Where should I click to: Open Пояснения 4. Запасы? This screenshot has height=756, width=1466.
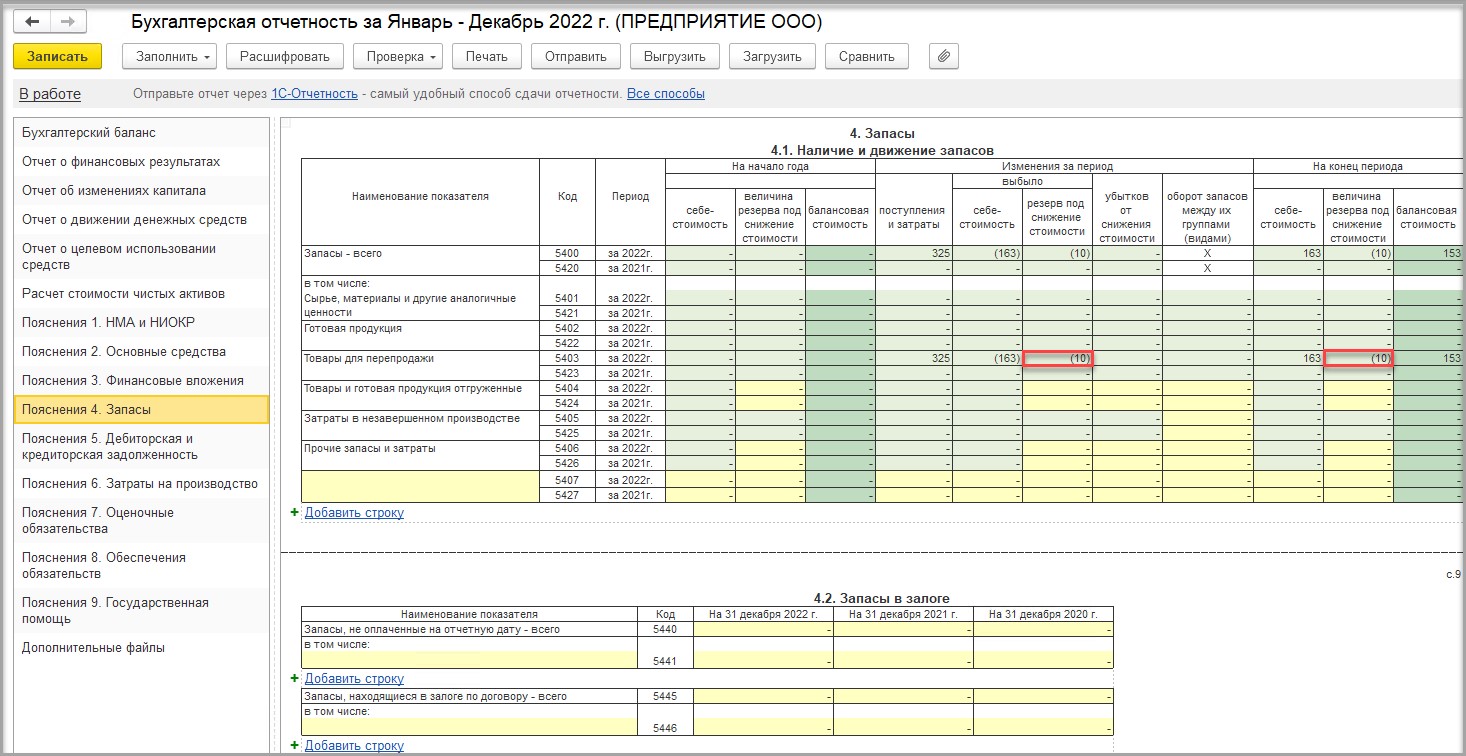pyautogui.click(x=141, y=410)
